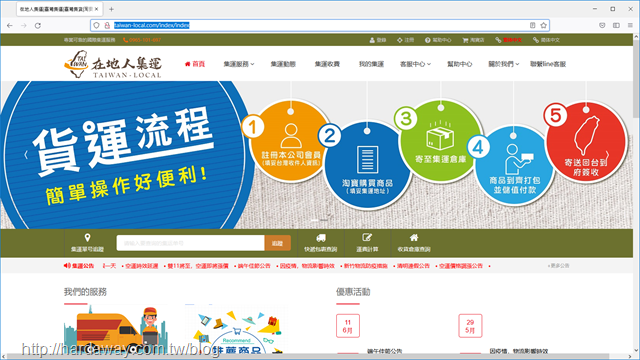
Task: Go back with the browser back arrow
Action: 10,25
